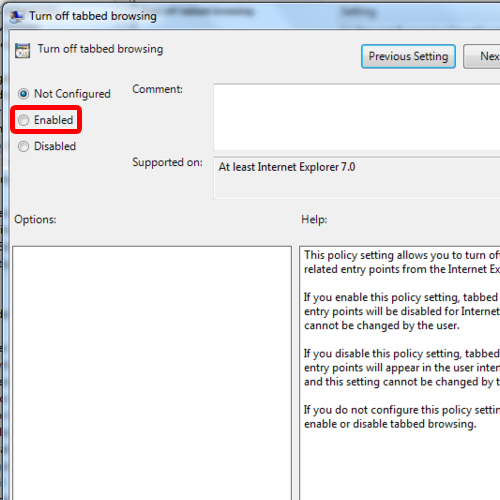Click inside the empty Options pane

click(152, 373)
